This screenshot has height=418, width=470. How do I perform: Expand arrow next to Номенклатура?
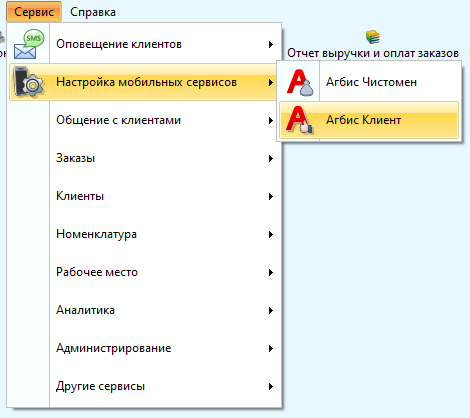click(x=271, y=234)
